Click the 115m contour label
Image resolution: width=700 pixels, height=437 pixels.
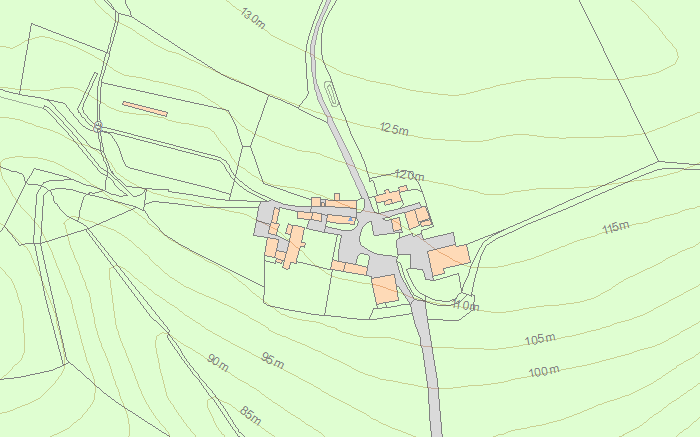click(616, 227)
